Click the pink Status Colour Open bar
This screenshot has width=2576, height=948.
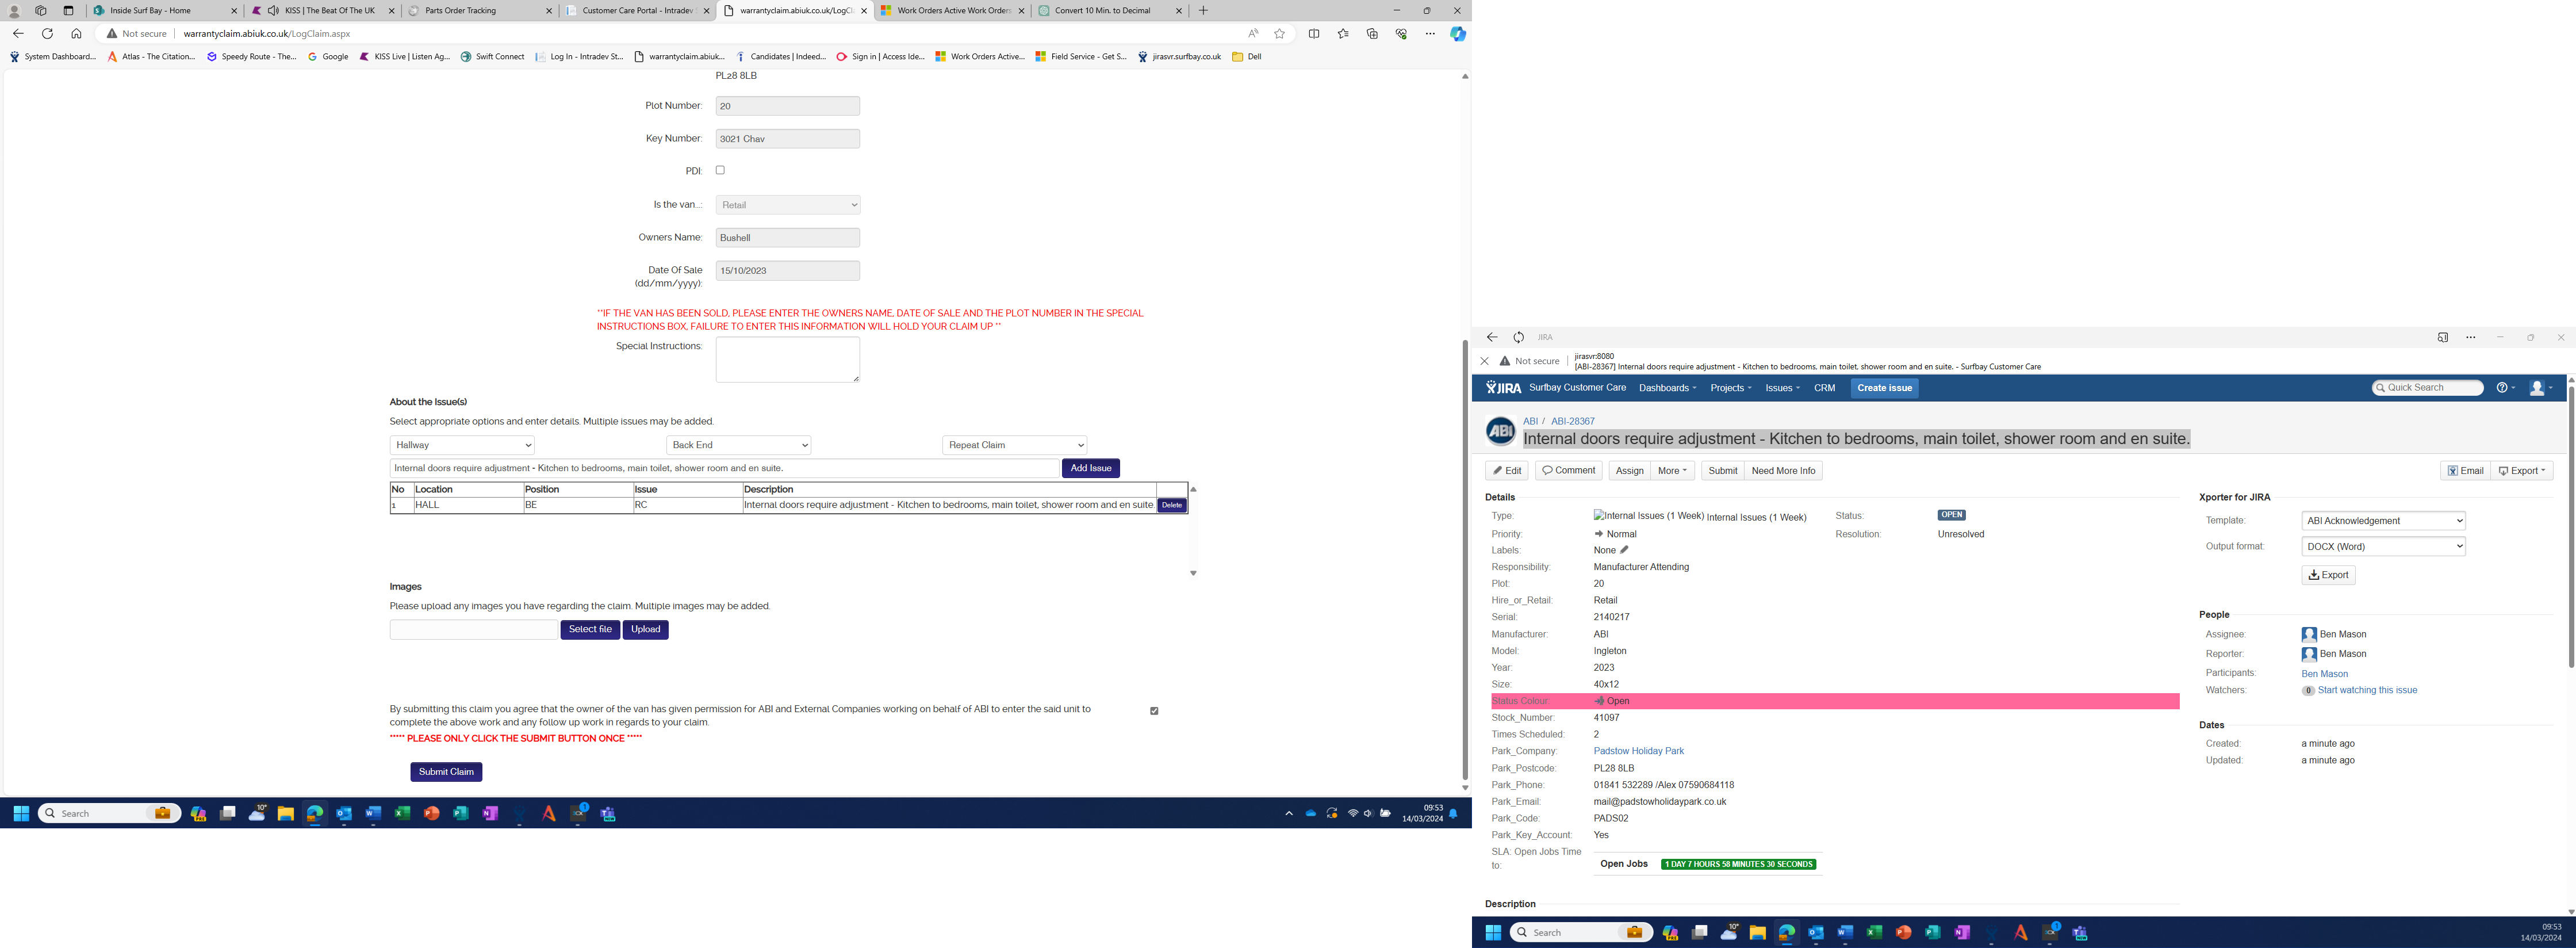click(x=1834, y=701)
